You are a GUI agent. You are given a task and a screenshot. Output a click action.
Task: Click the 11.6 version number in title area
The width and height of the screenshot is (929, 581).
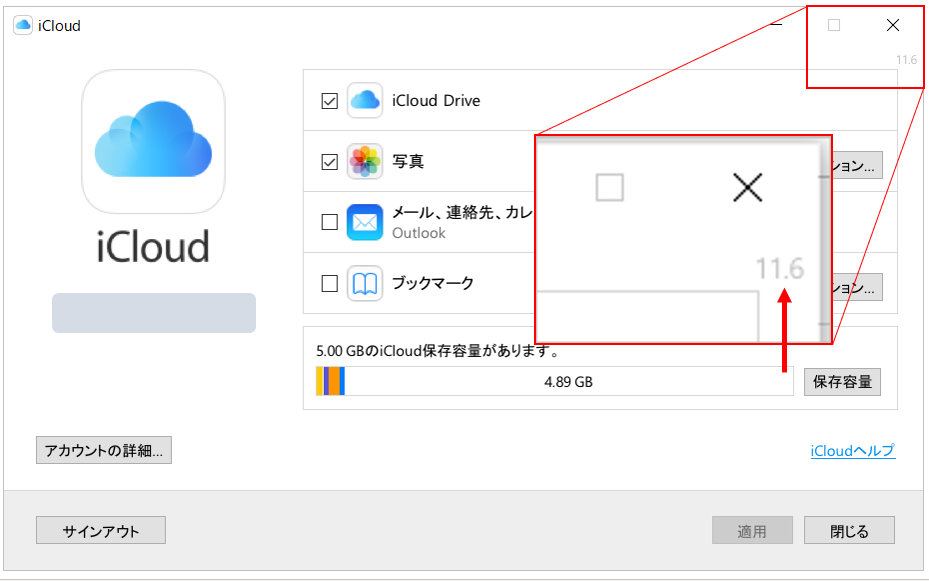[906, 60]
